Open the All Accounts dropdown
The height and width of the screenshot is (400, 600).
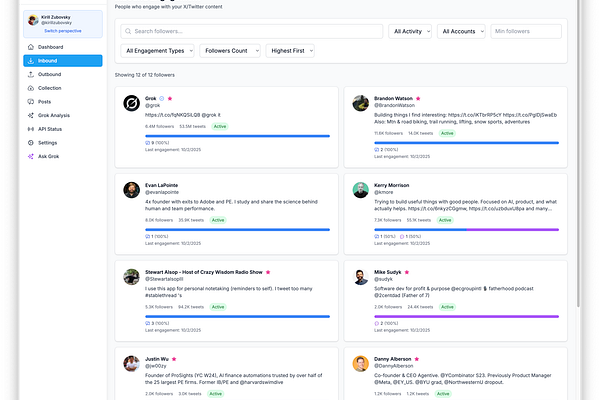point(461,31)
